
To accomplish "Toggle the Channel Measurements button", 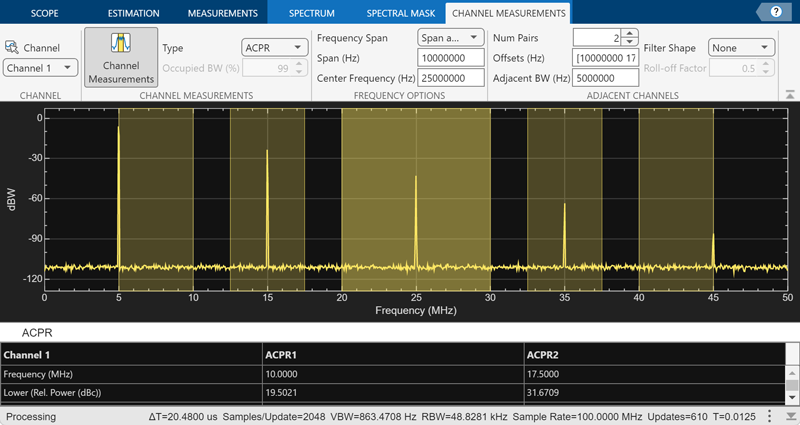I will 121,57.
